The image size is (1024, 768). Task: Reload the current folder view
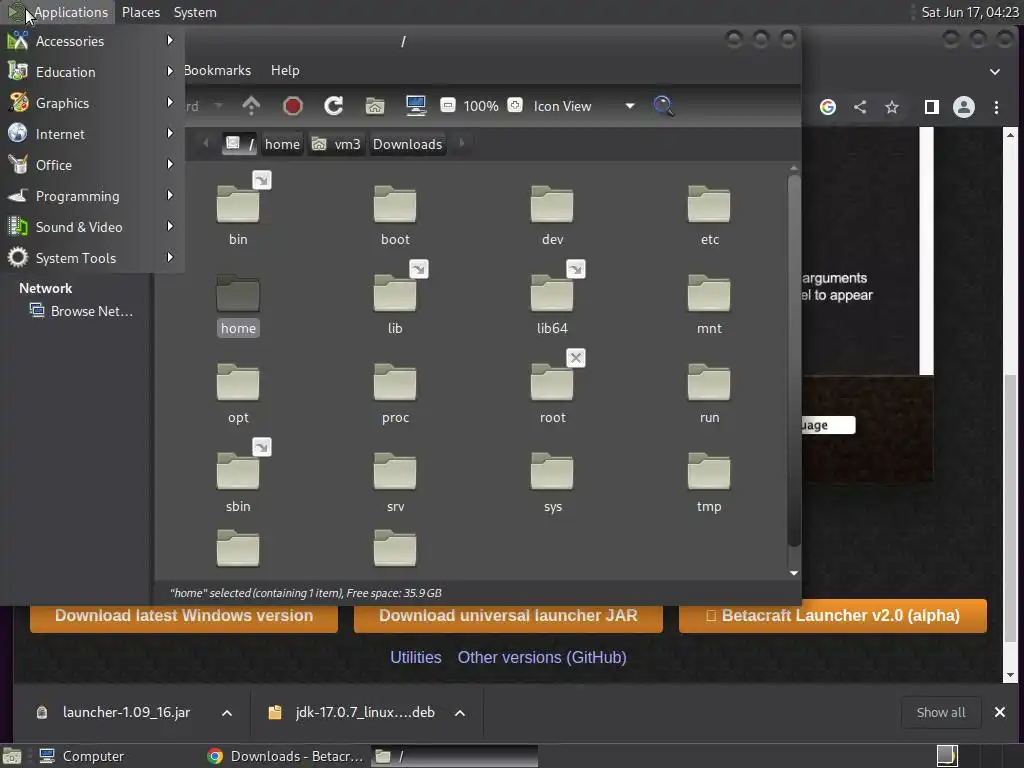tap(334, 106)
